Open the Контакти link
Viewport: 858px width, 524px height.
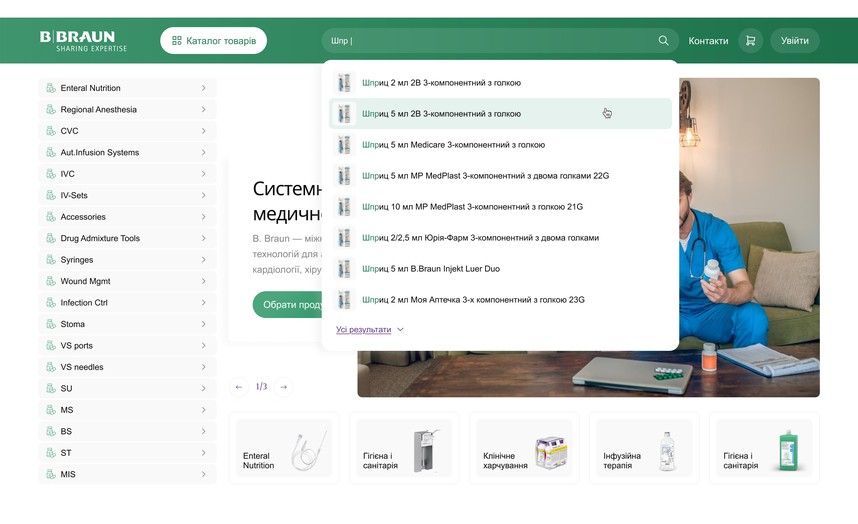click(x=708, y=40)
